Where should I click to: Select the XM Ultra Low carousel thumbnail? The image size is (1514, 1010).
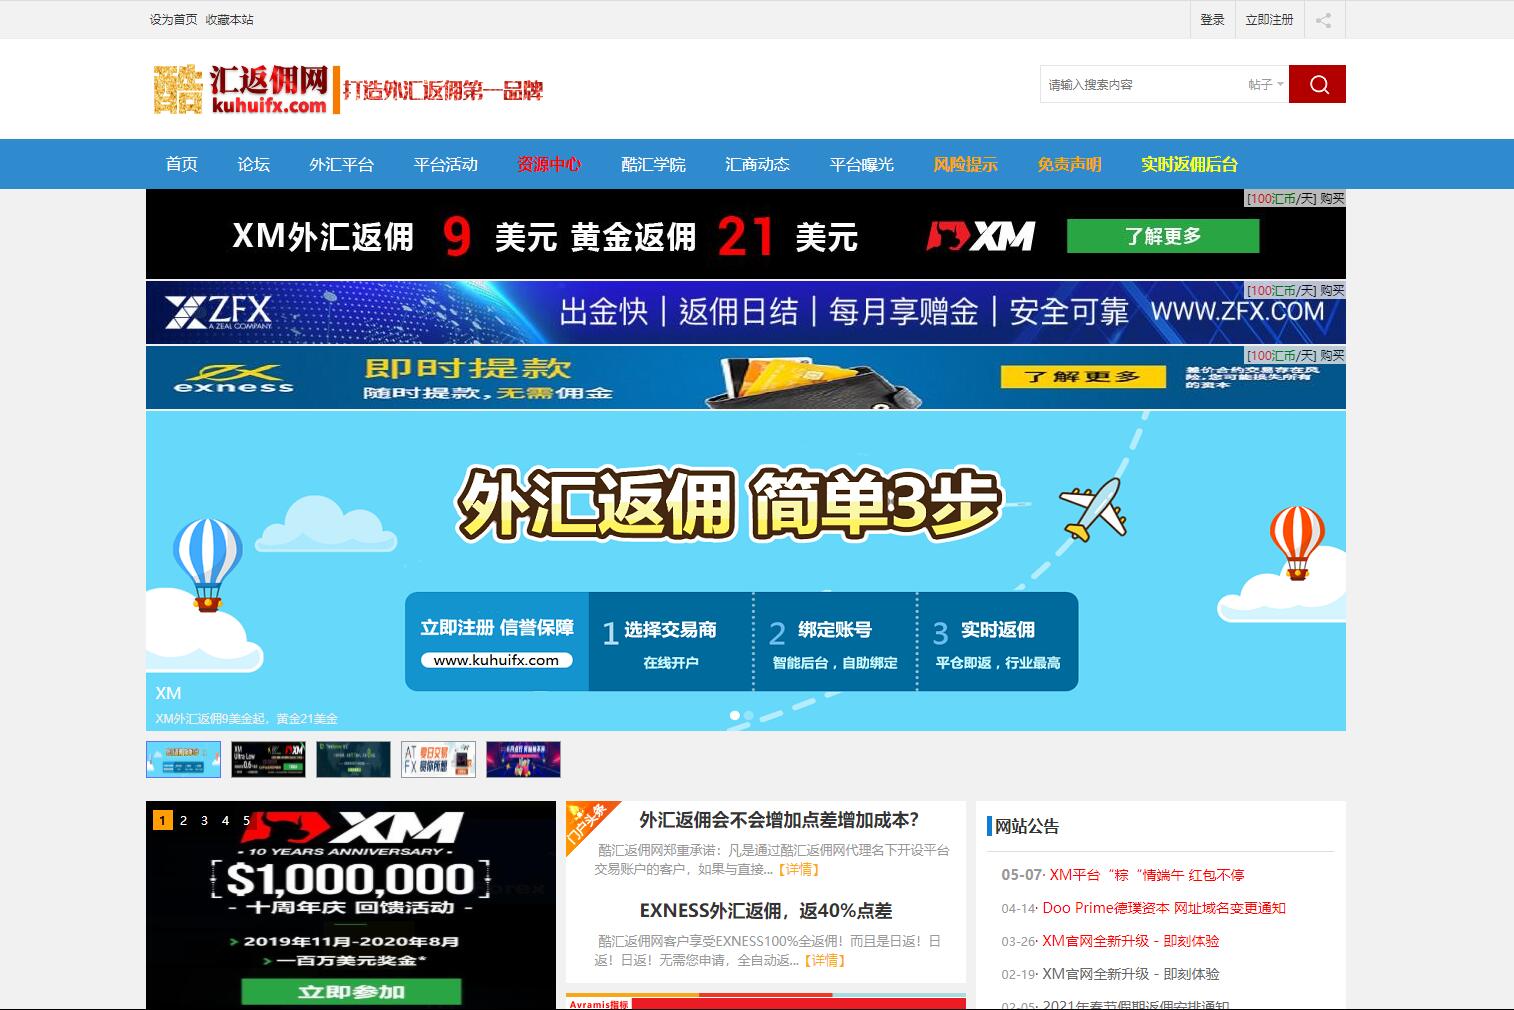268,759
